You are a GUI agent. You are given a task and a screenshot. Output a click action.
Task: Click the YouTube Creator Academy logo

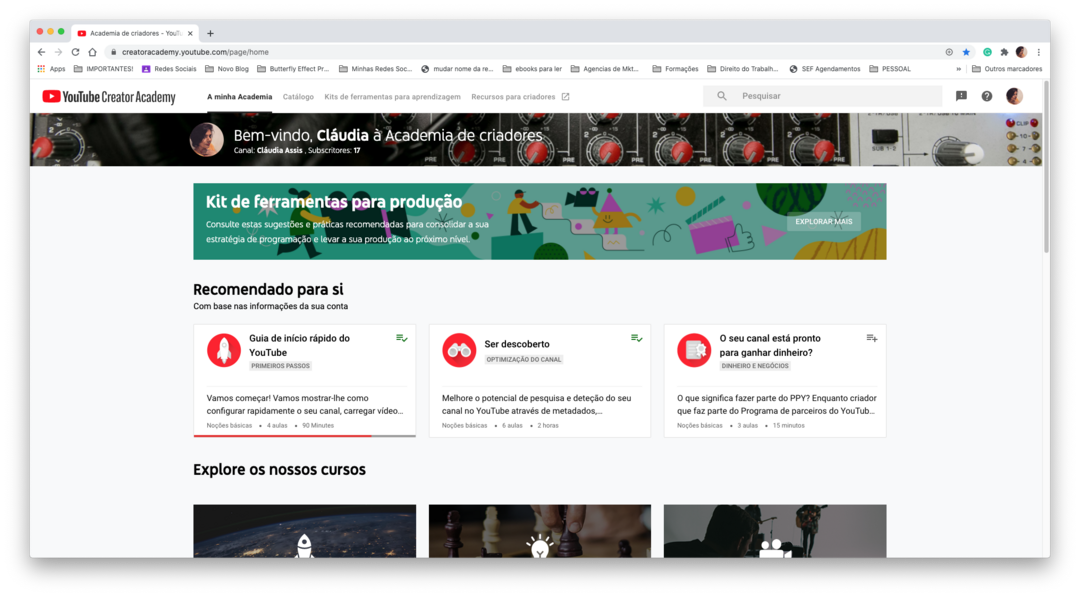[x=109, y=97]
